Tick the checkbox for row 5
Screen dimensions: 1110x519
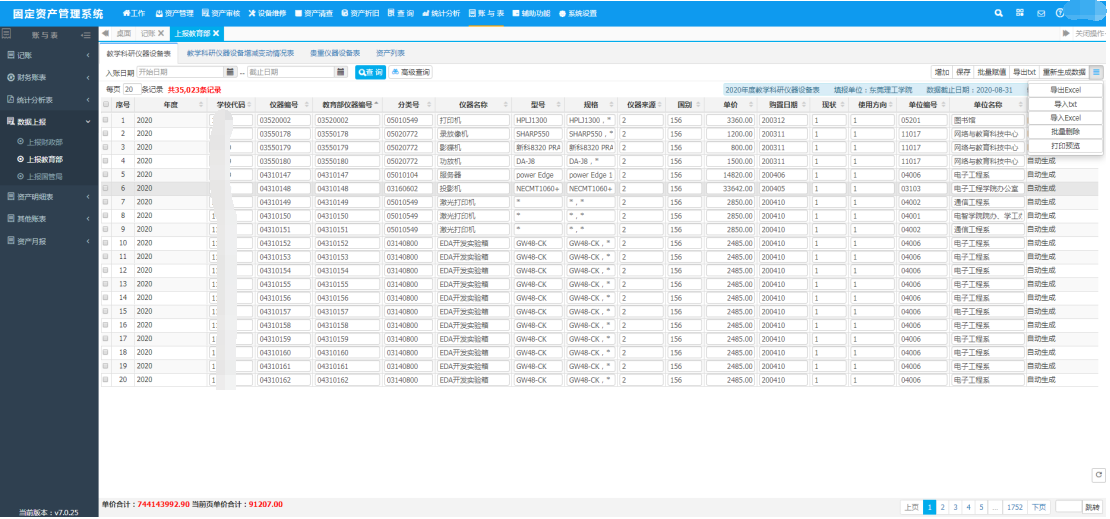point(106,174)
